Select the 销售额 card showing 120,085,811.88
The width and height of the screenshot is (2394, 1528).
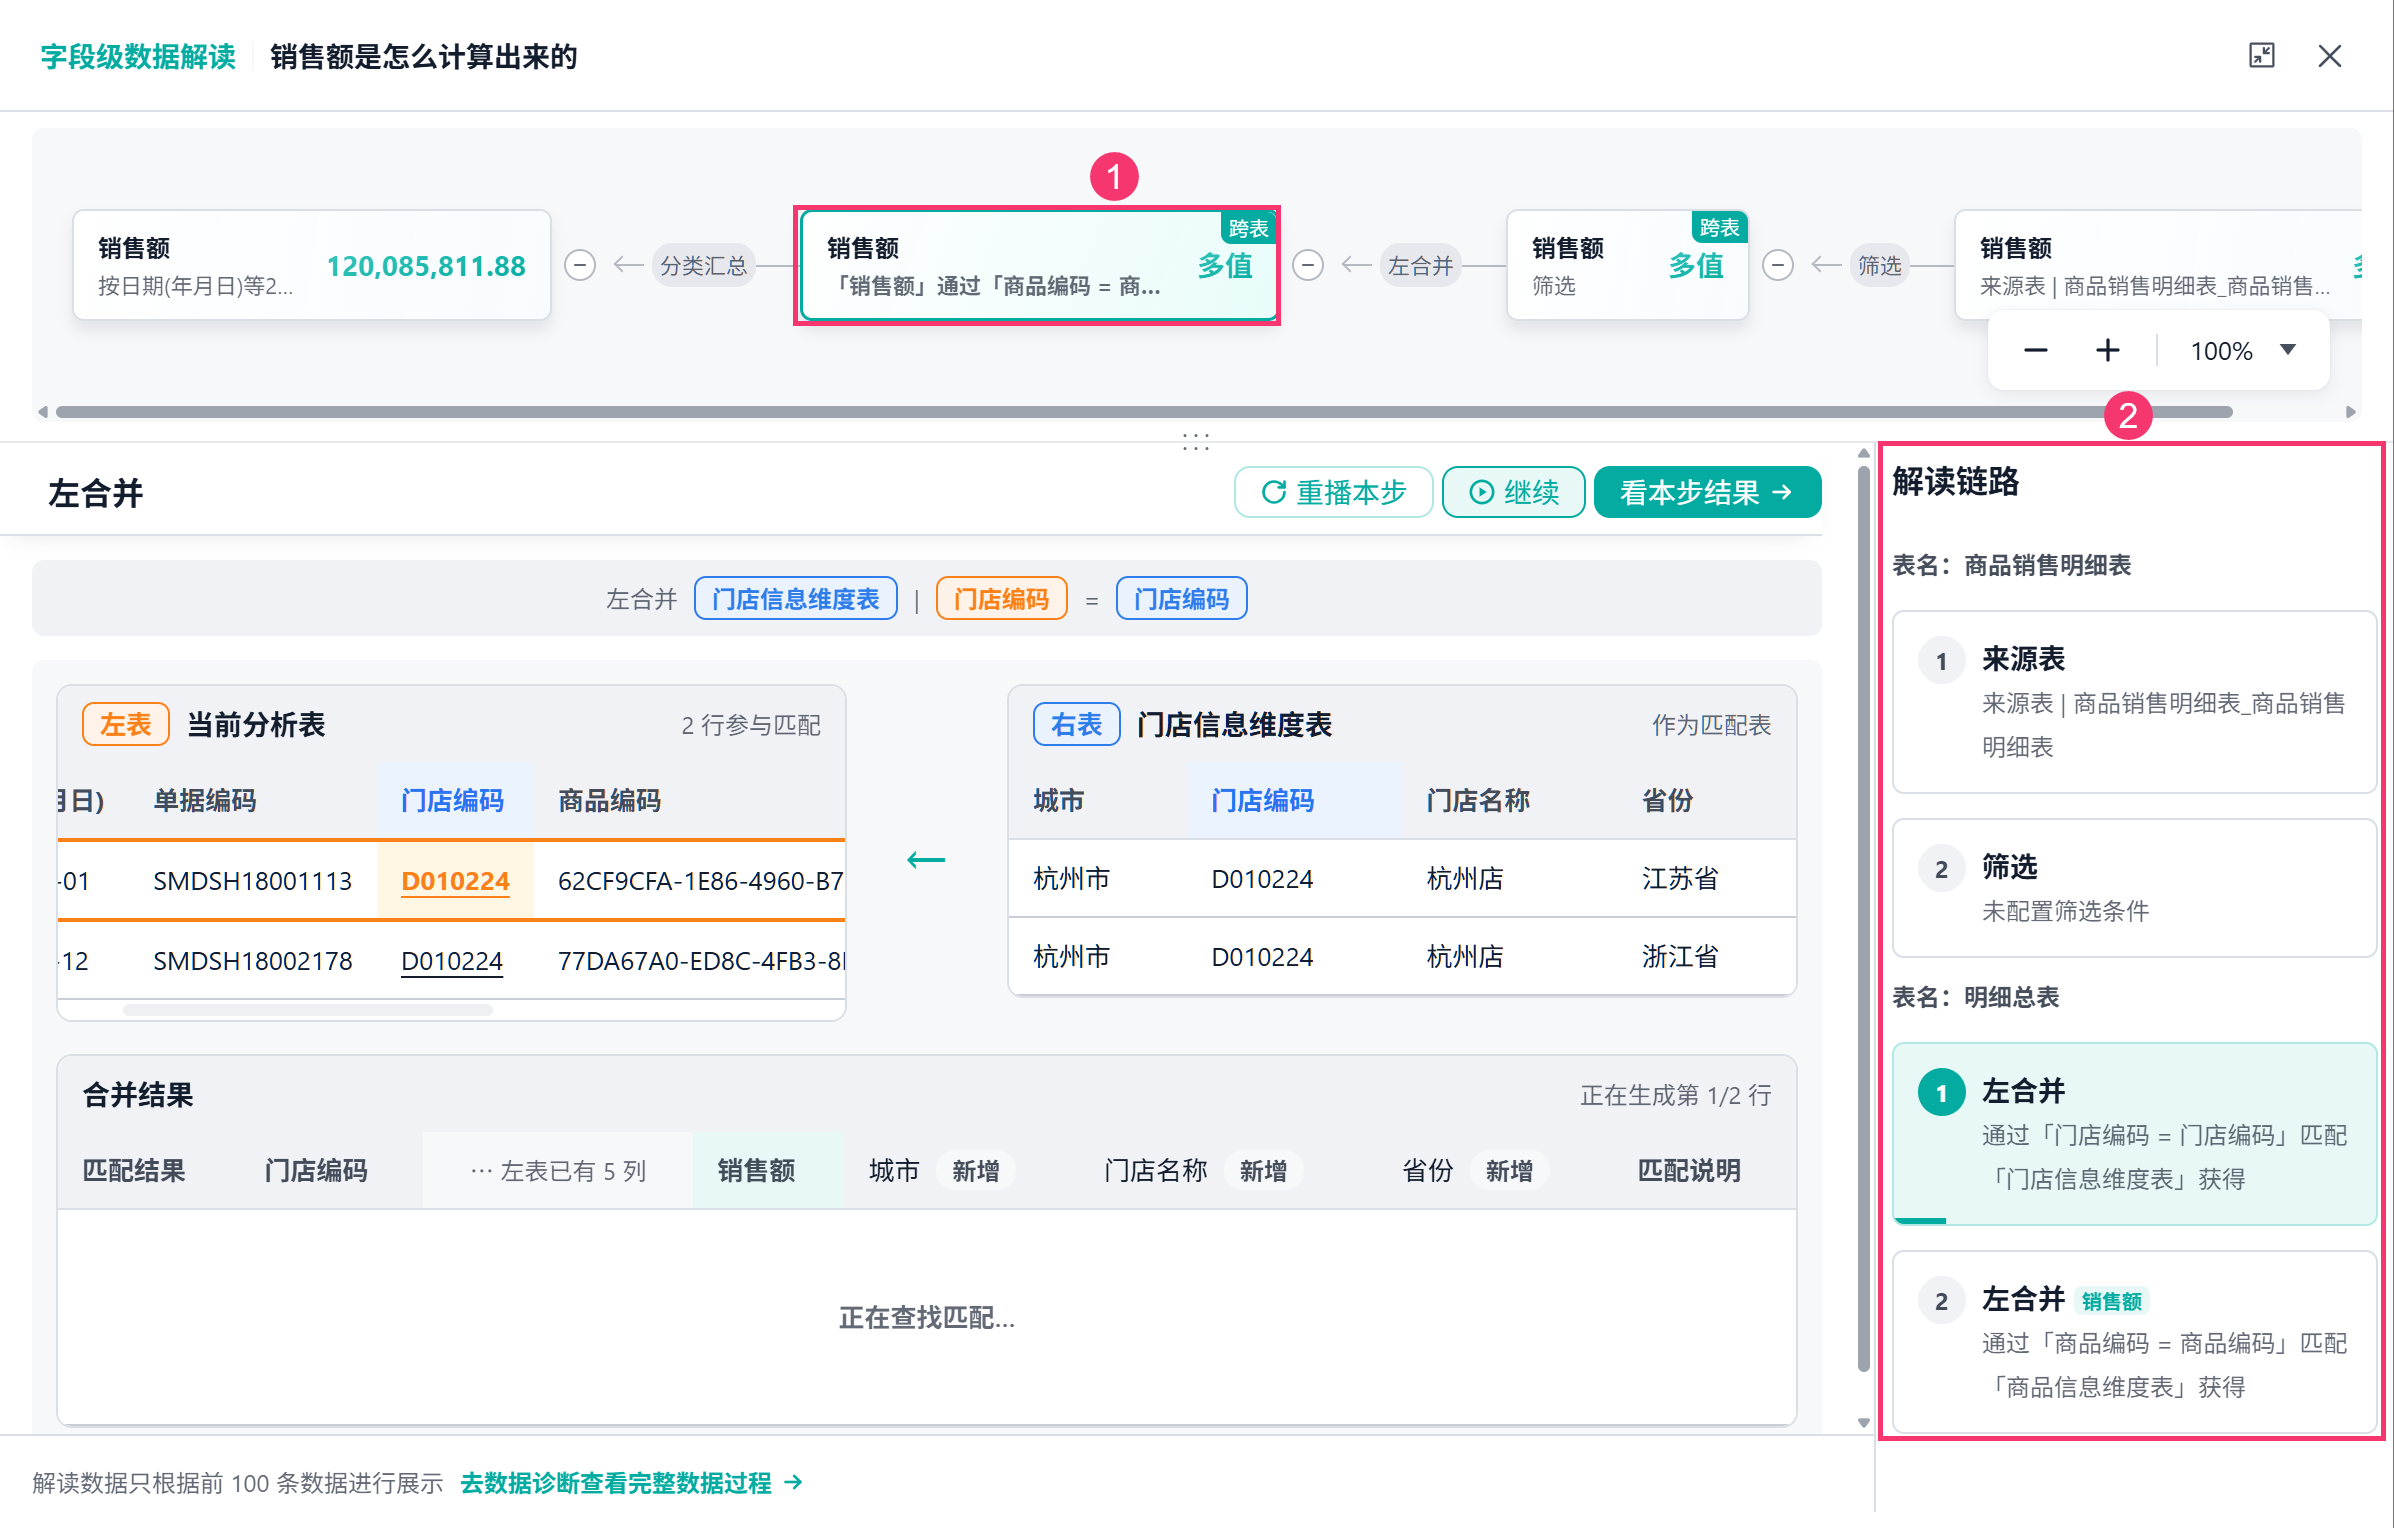312,265
